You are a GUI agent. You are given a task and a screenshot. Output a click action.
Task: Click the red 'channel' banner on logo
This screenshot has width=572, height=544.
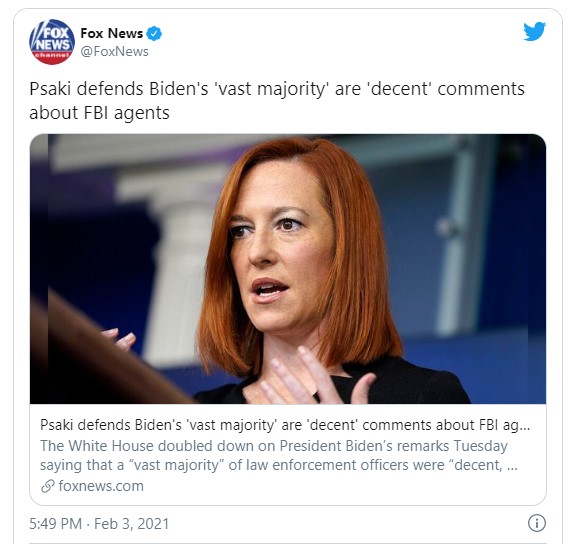click(52, 55)
